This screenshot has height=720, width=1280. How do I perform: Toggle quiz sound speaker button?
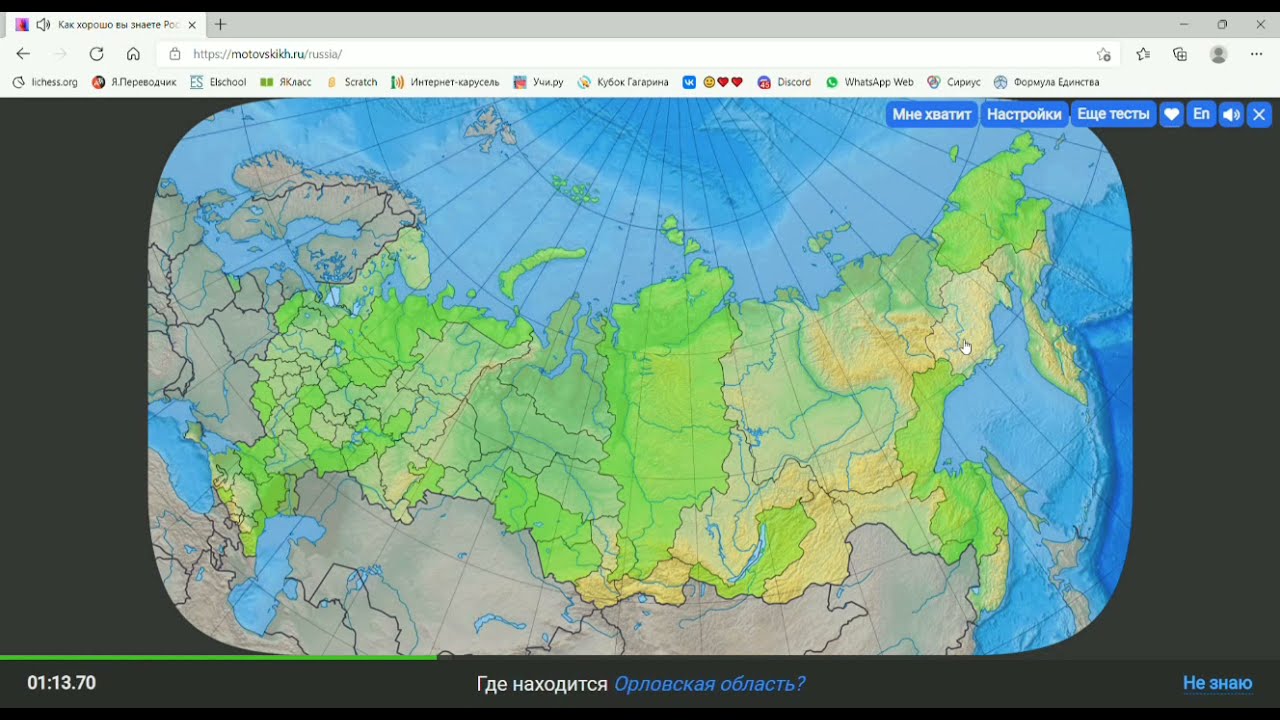point(1231,114)
